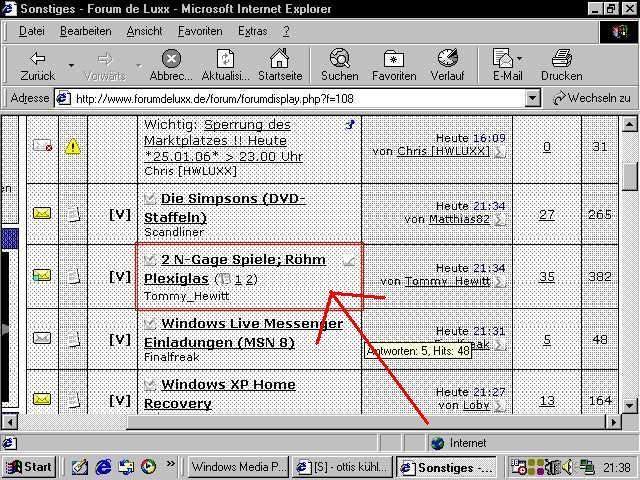Open the Windows Live Messenger Einladungen thread
This screenshot has width=640, height=480.
[243, 333]
